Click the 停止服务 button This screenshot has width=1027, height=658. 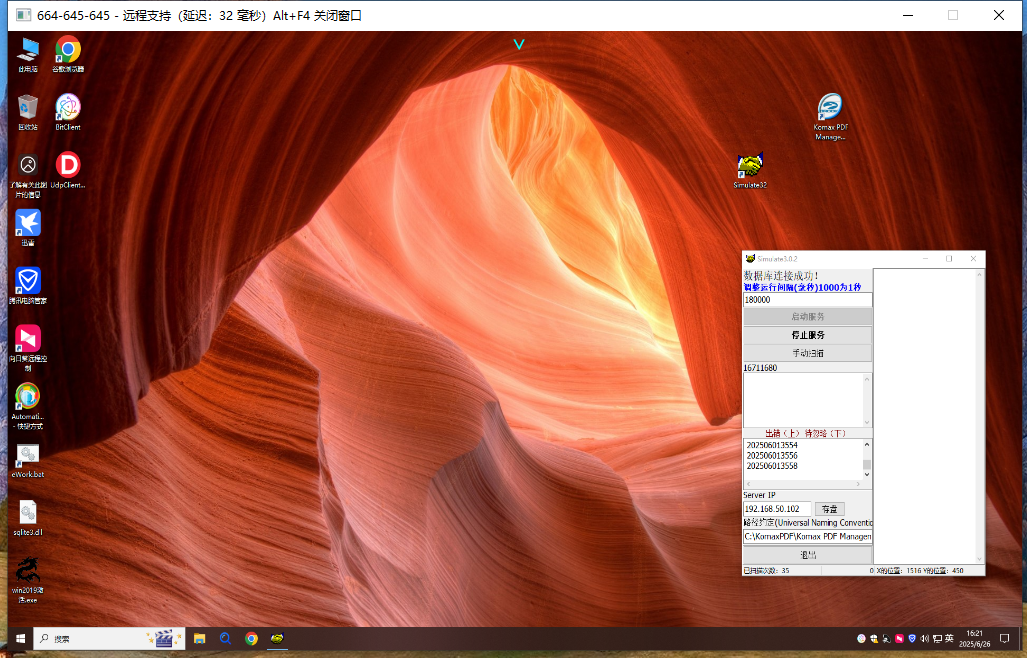808,335
